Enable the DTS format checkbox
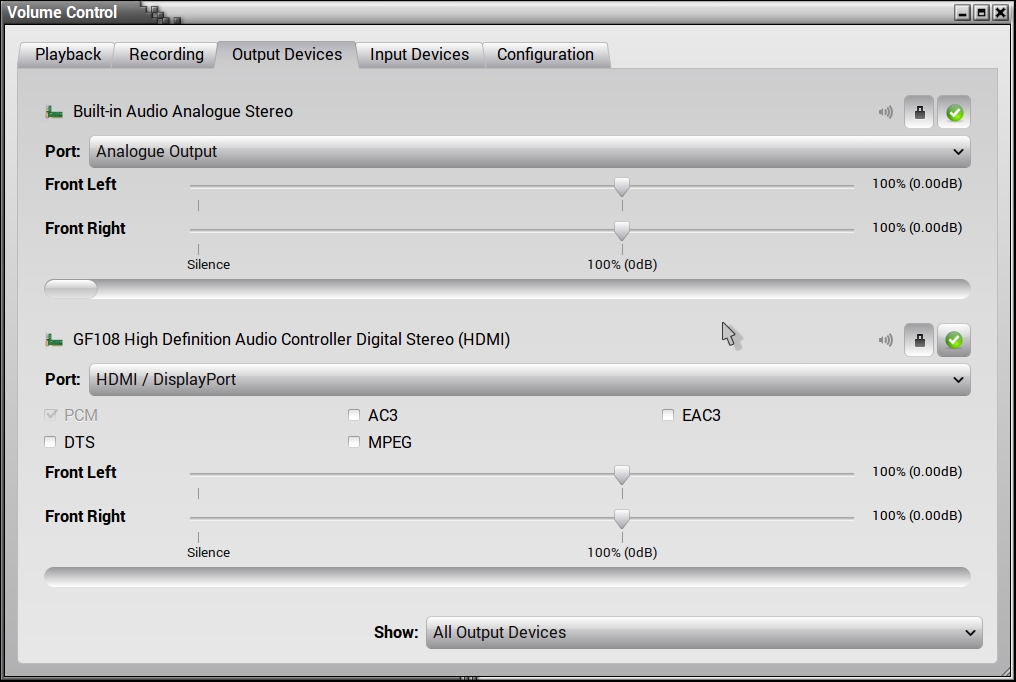The height and width of the screenshot is (682, 1016). coord(51,442)
